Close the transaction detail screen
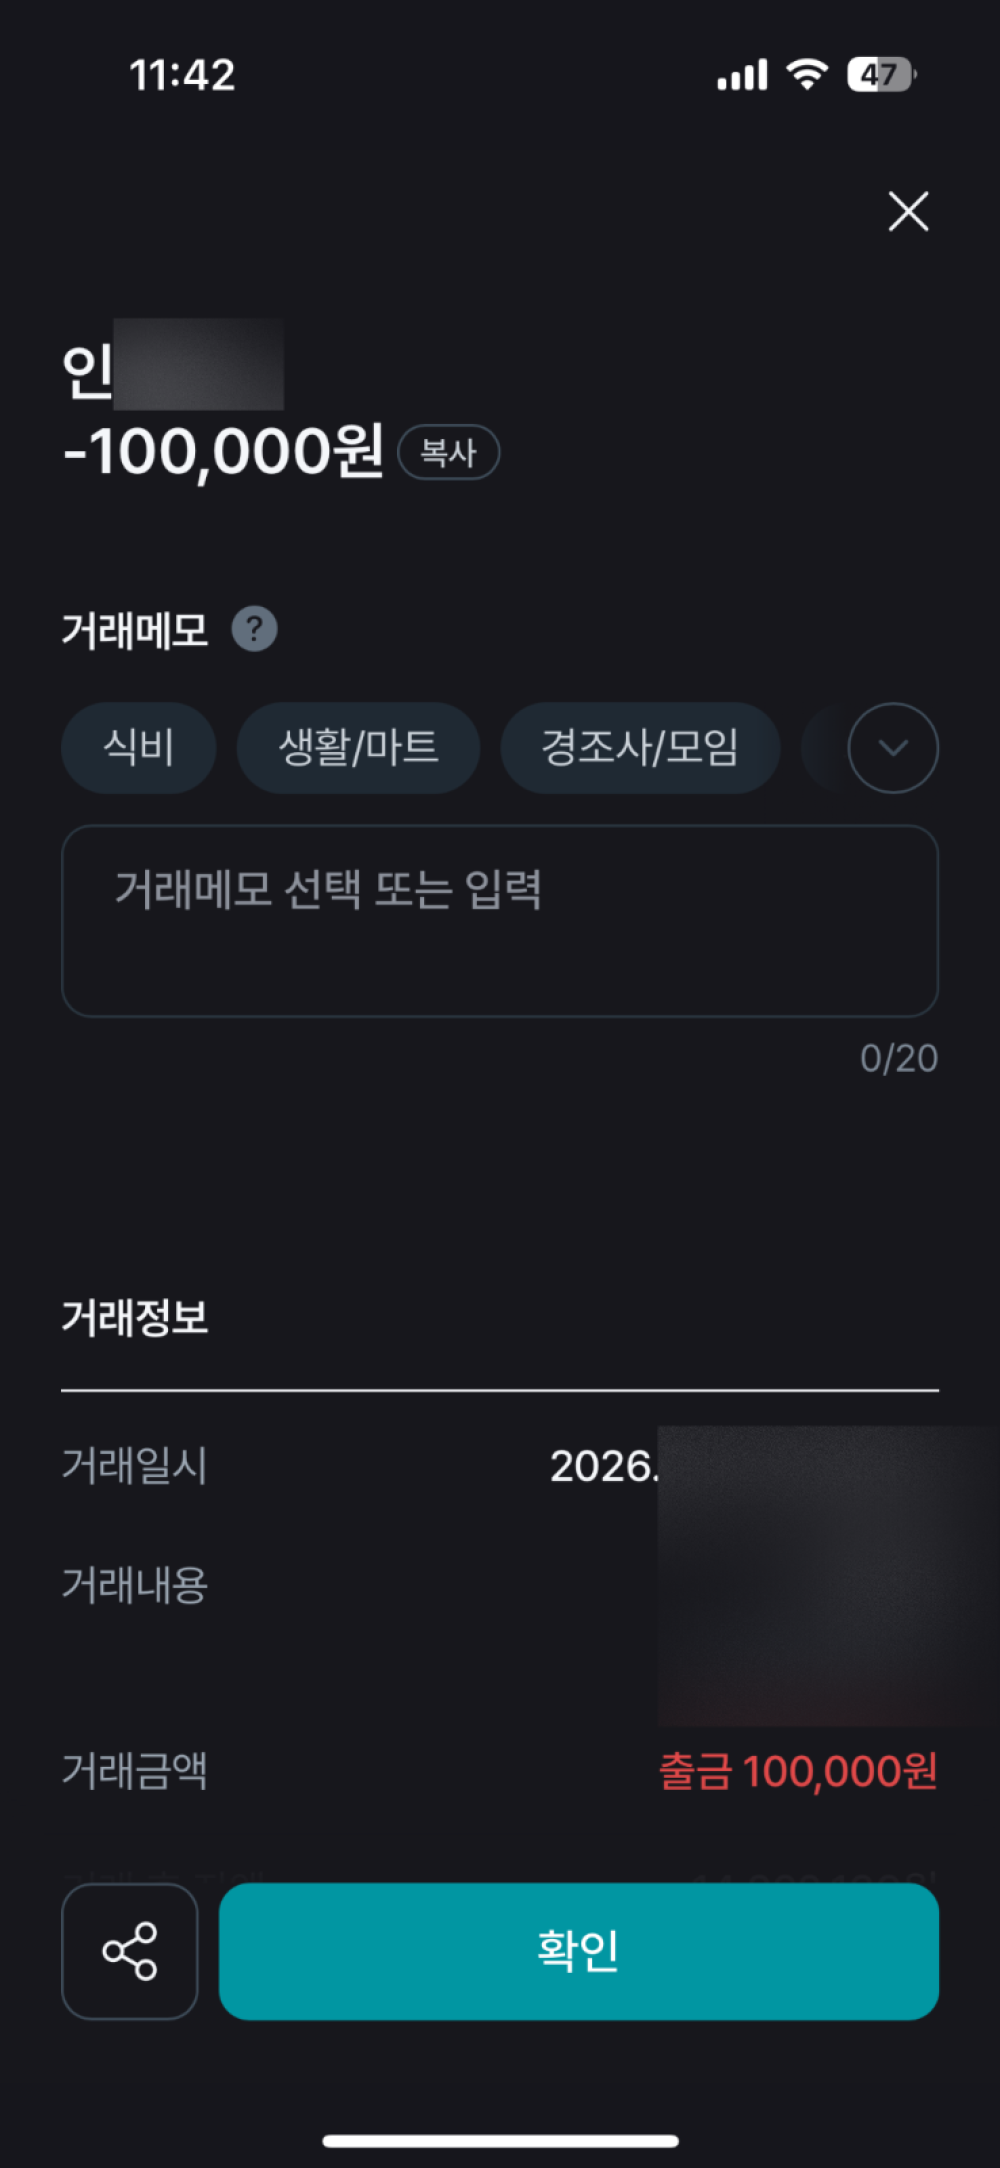 coord(908,211)
